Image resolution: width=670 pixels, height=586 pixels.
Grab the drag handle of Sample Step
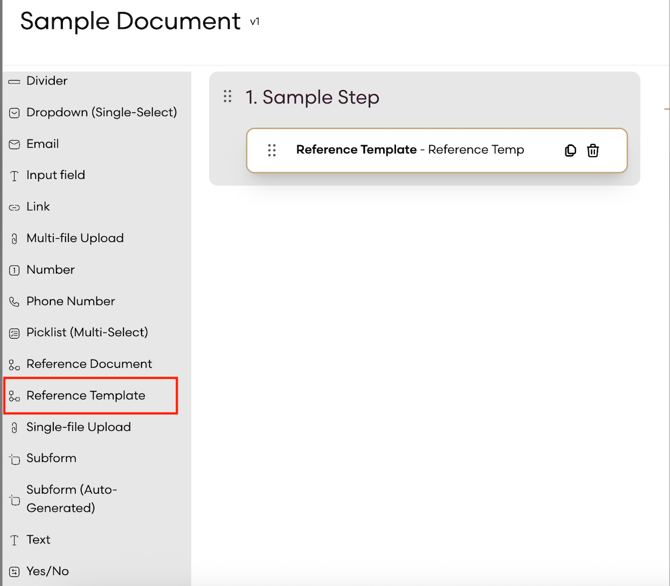228,97
